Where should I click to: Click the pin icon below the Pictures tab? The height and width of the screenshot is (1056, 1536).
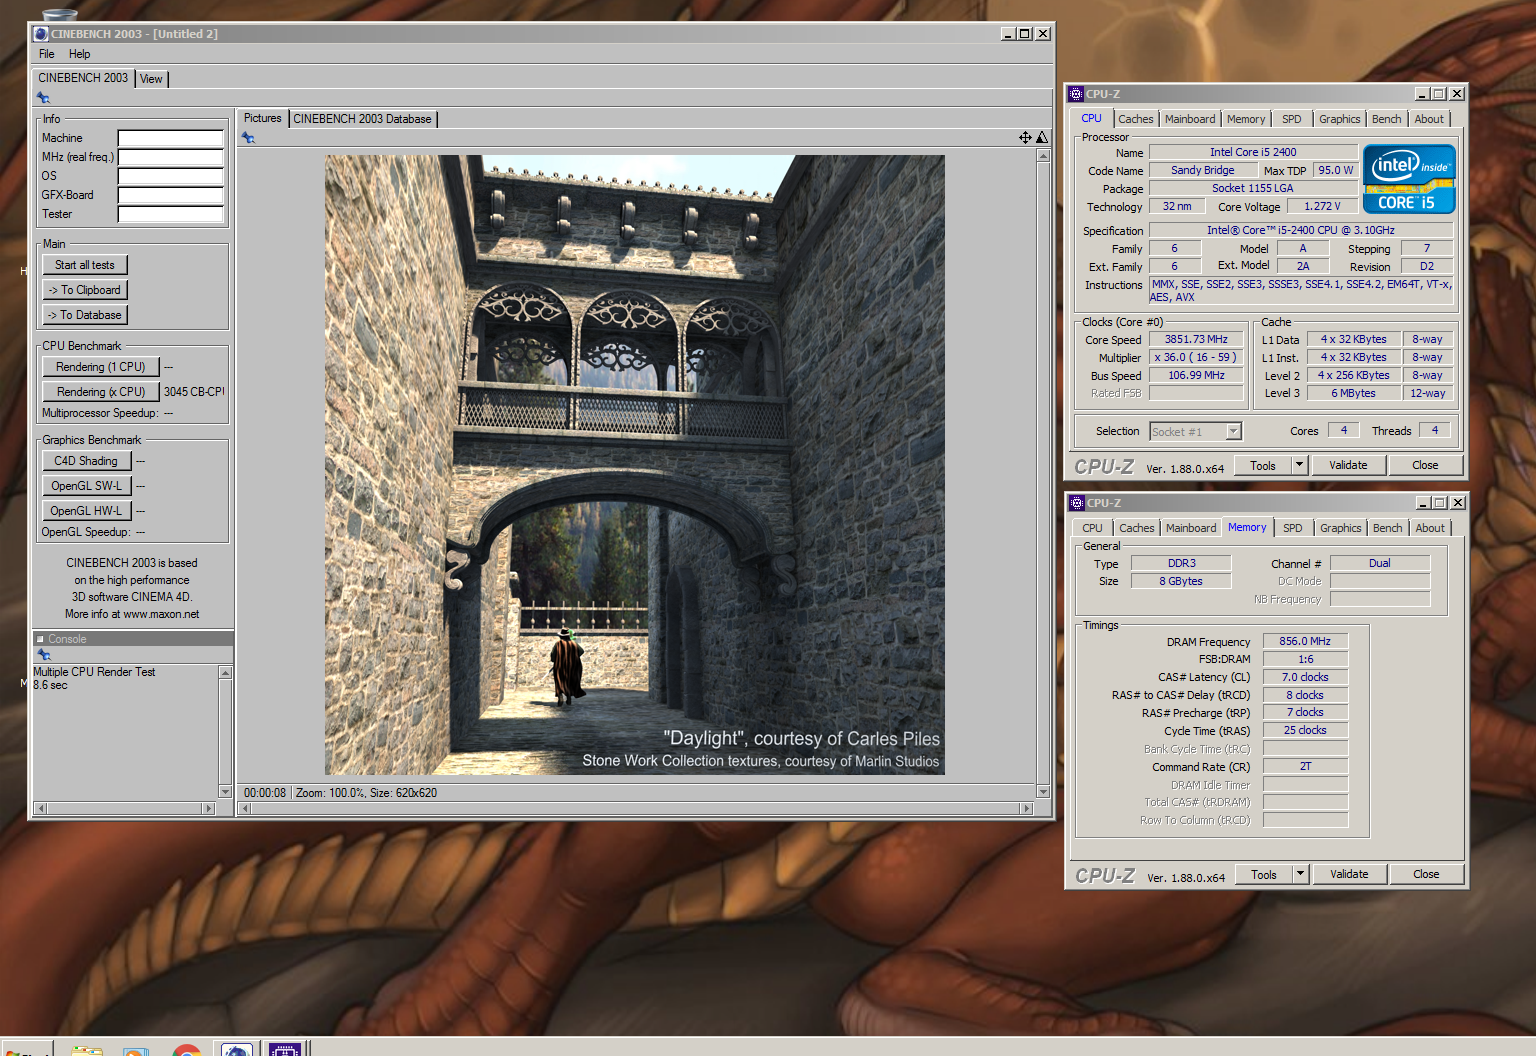pyautogui.click(x=248, y=138)
